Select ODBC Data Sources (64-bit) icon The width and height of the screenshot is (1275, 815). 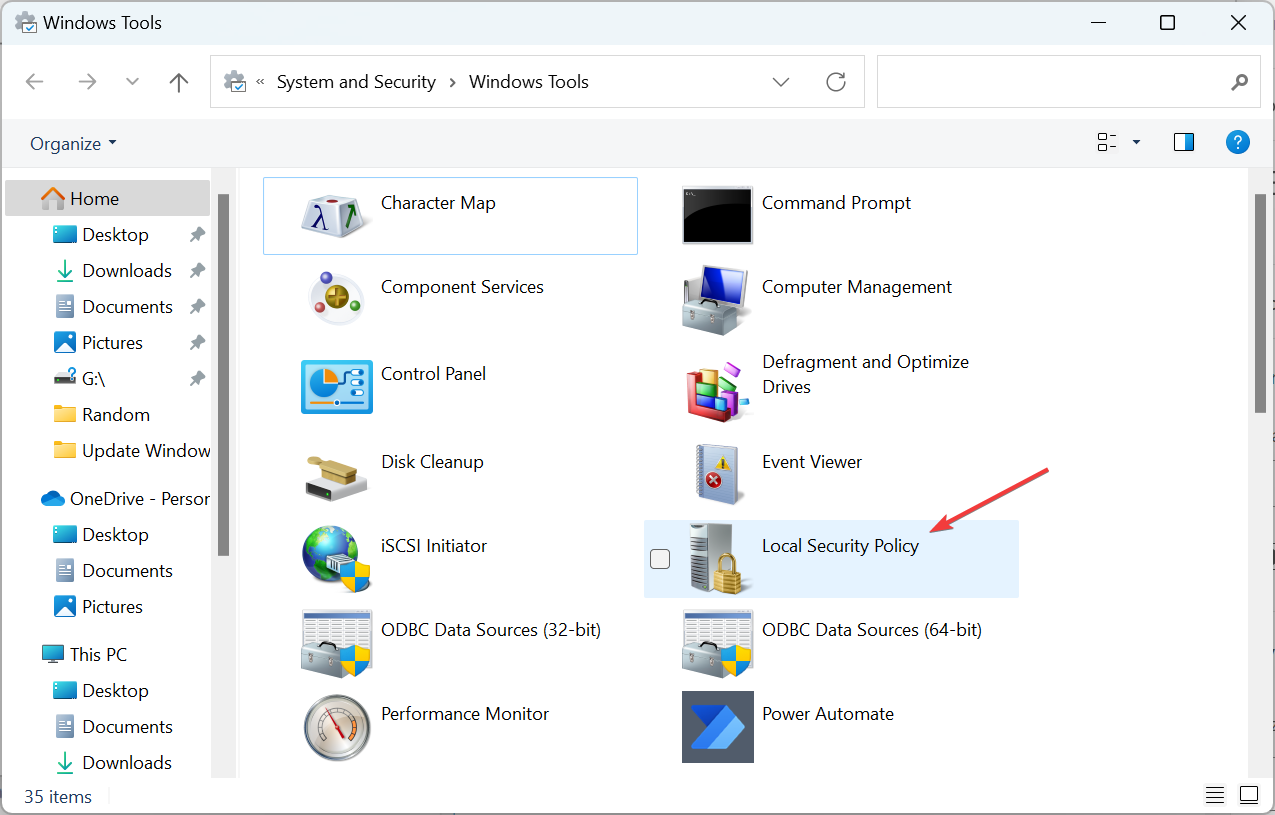pos(717,644)
